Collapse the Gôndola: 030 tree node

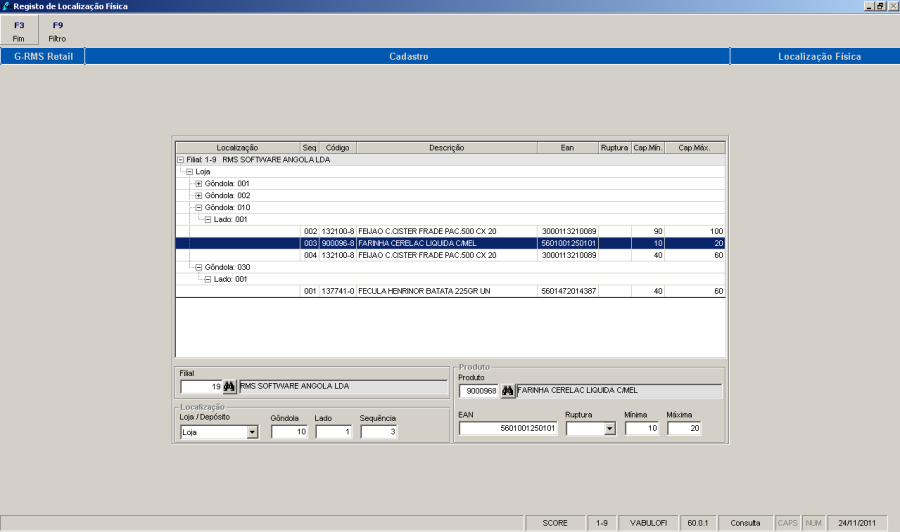coord(198,267)
